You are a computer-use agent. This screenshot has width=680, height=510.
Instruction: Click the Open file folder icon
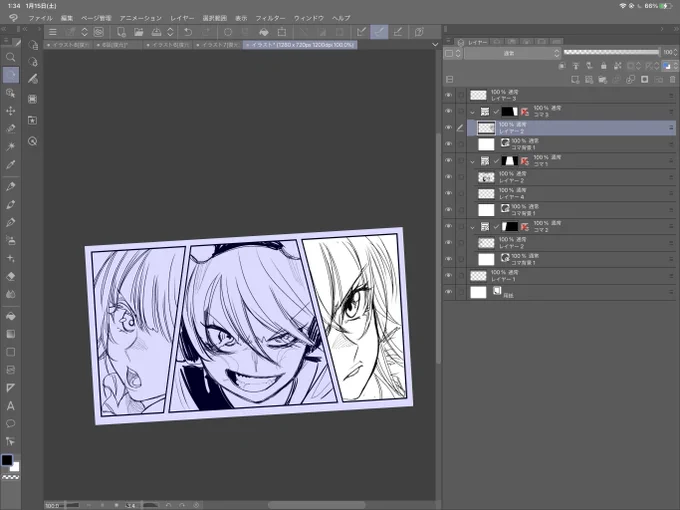click(138, 32)
